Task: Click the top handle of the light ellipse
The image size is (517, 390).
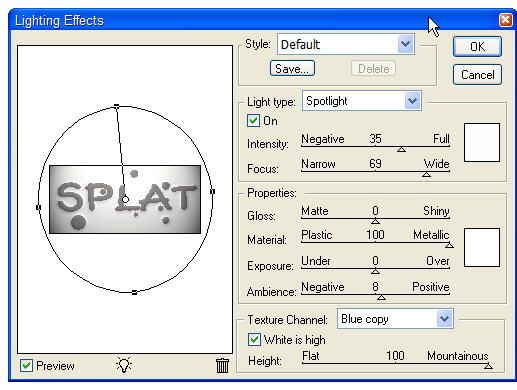Action: click(117, 106)
